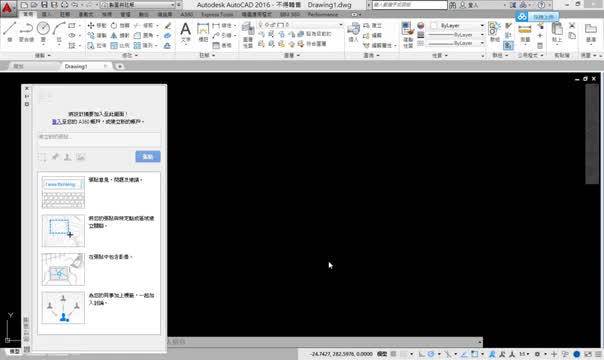
Task: Switch to the Express Tools ribbon tab
Action: 217,14
